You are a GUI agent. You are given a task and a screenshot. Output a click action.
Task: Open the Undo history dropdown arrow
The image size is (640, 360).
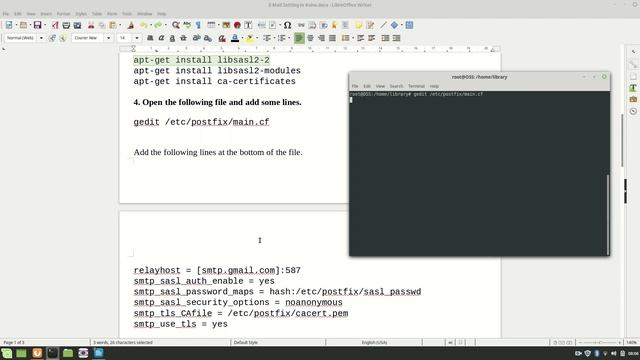[151, 25]
